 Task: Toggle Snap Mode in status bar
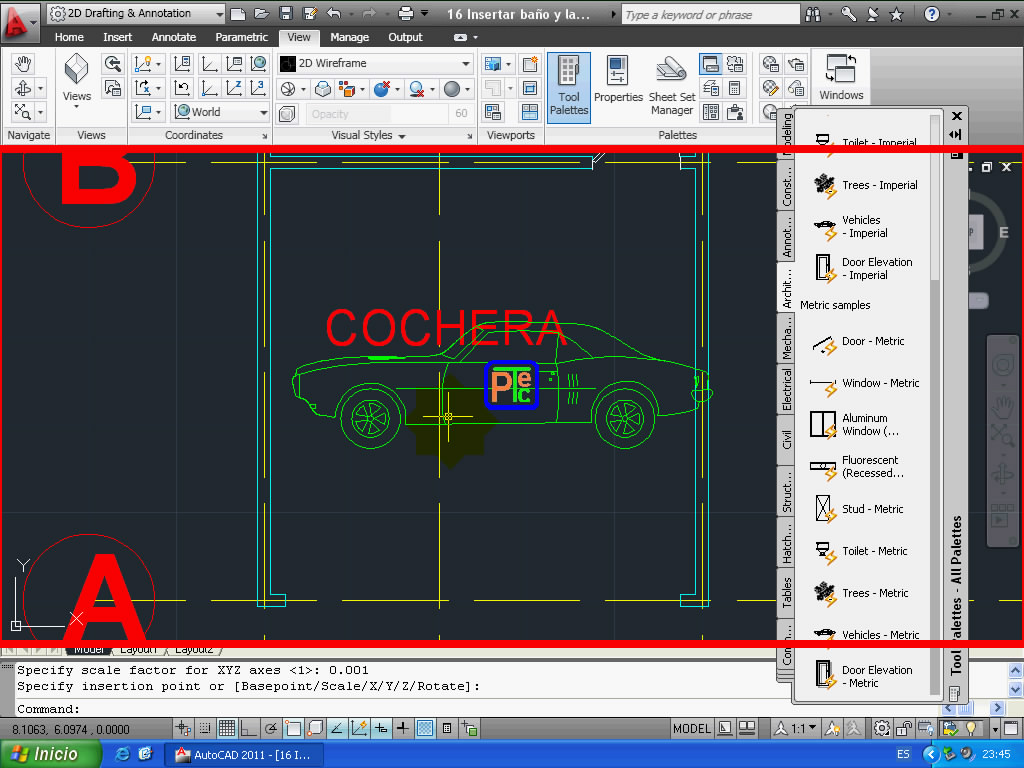205,728
